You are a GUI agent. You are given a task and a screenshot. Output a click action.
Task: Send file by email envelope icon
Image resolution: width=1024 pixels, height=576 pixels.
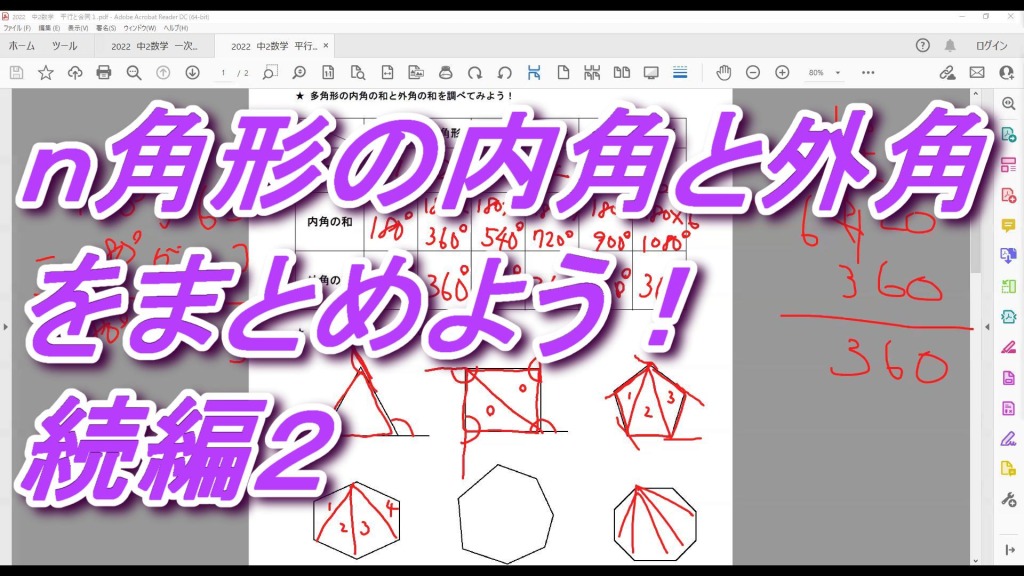(977, 73)
